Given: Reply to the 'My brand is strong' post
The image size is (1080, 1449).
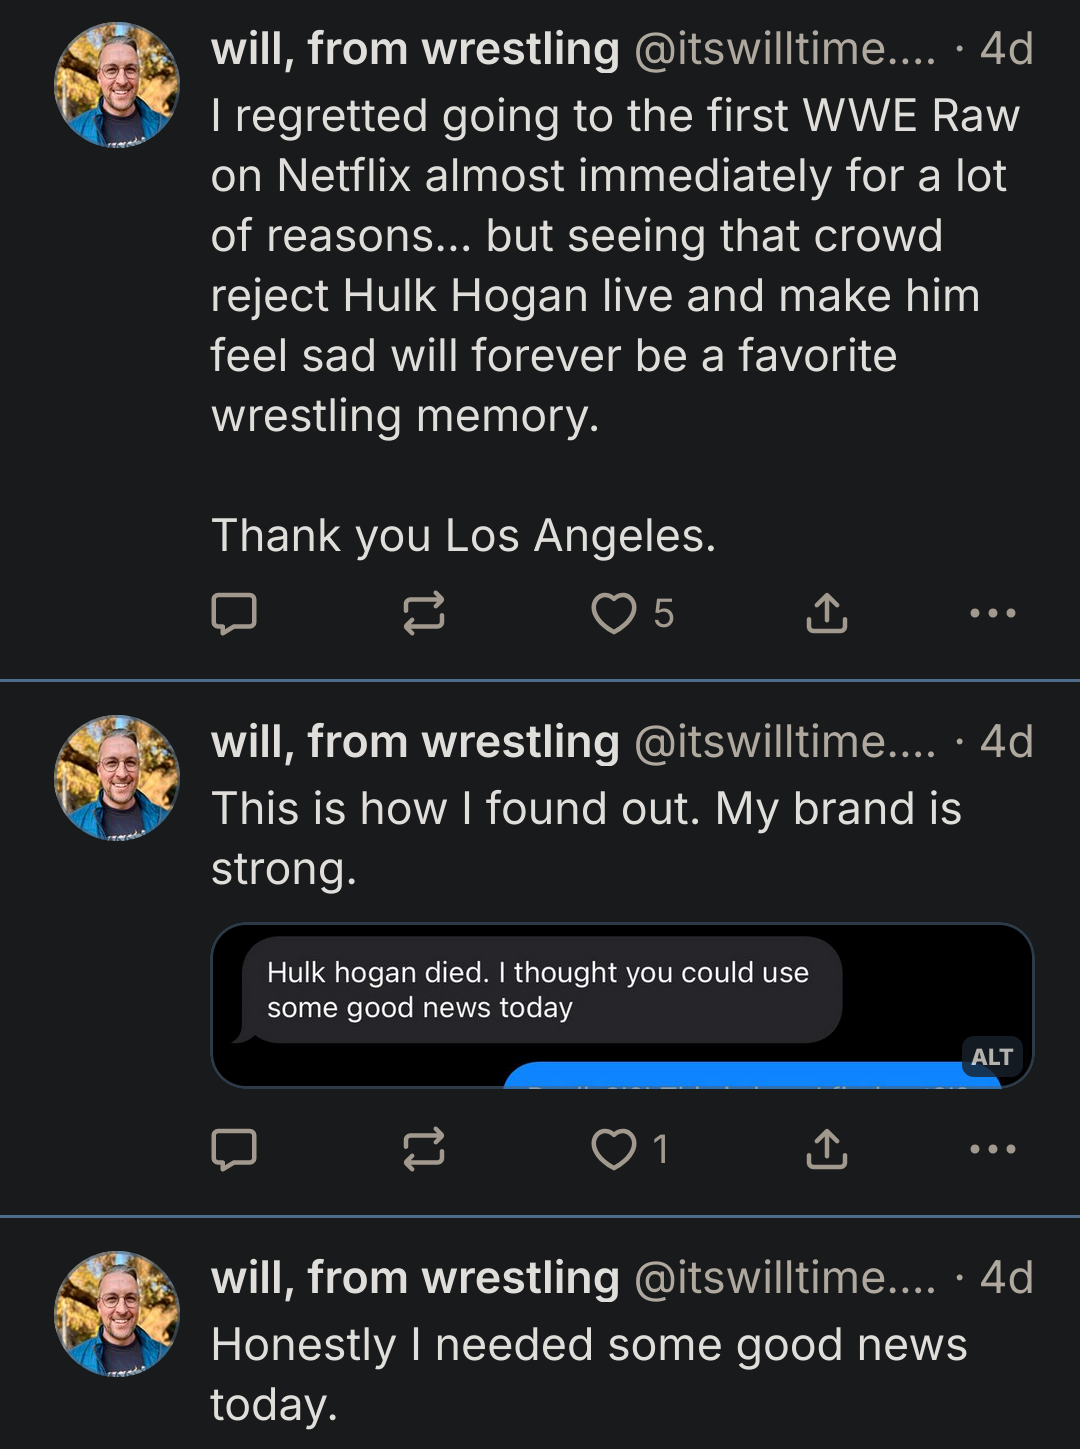Looking at the screenshot, I should (234, 1149).
